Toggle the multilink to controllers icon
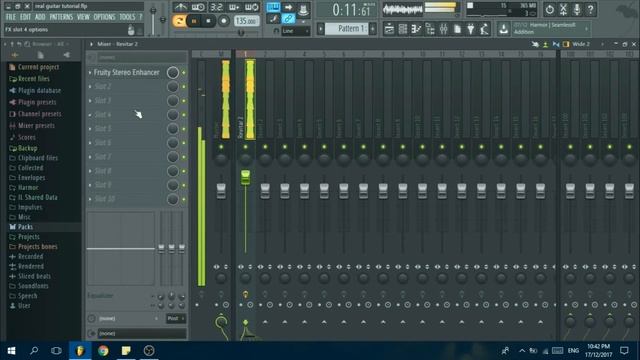Image resolution: width=640 pixels, height=360 pixels. tap(288, 19)
